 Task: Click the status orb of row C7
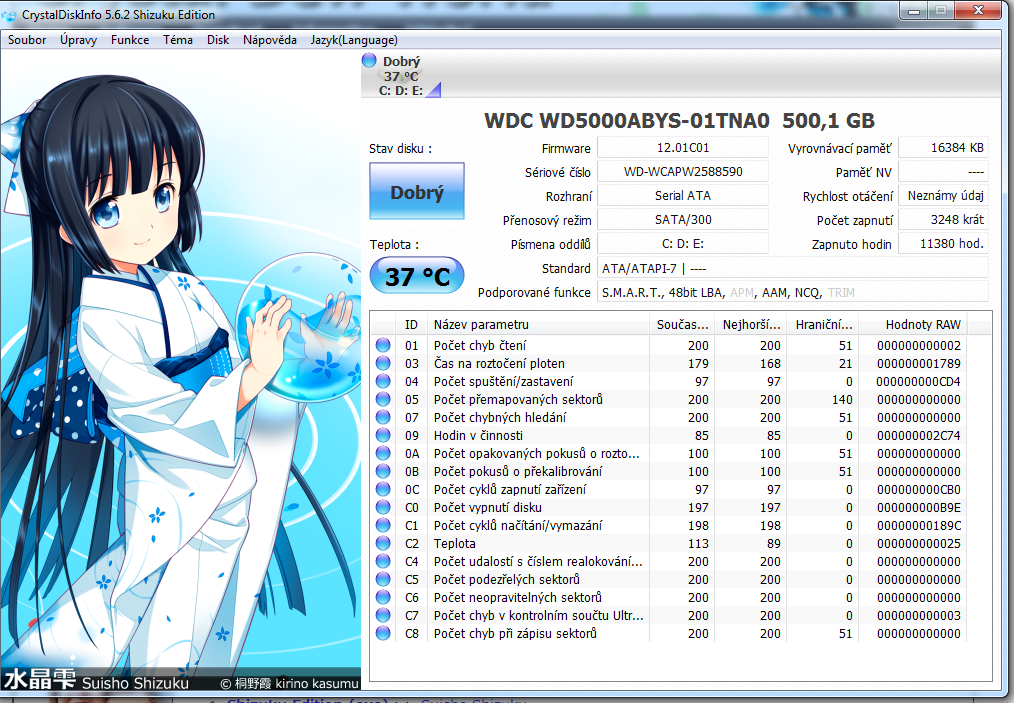pyautogui.click(x=383, y=616)
